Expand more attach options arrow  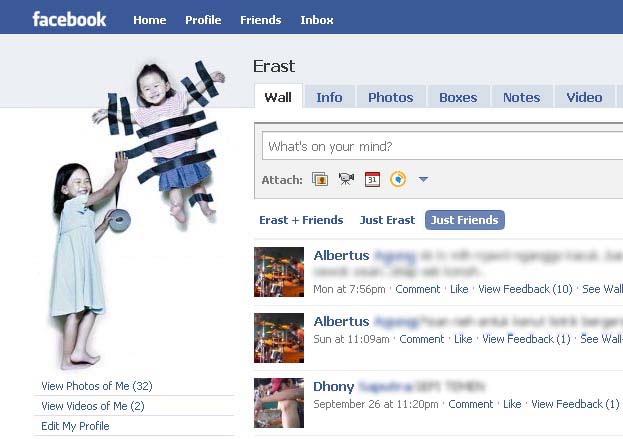[x=424, y=180]
